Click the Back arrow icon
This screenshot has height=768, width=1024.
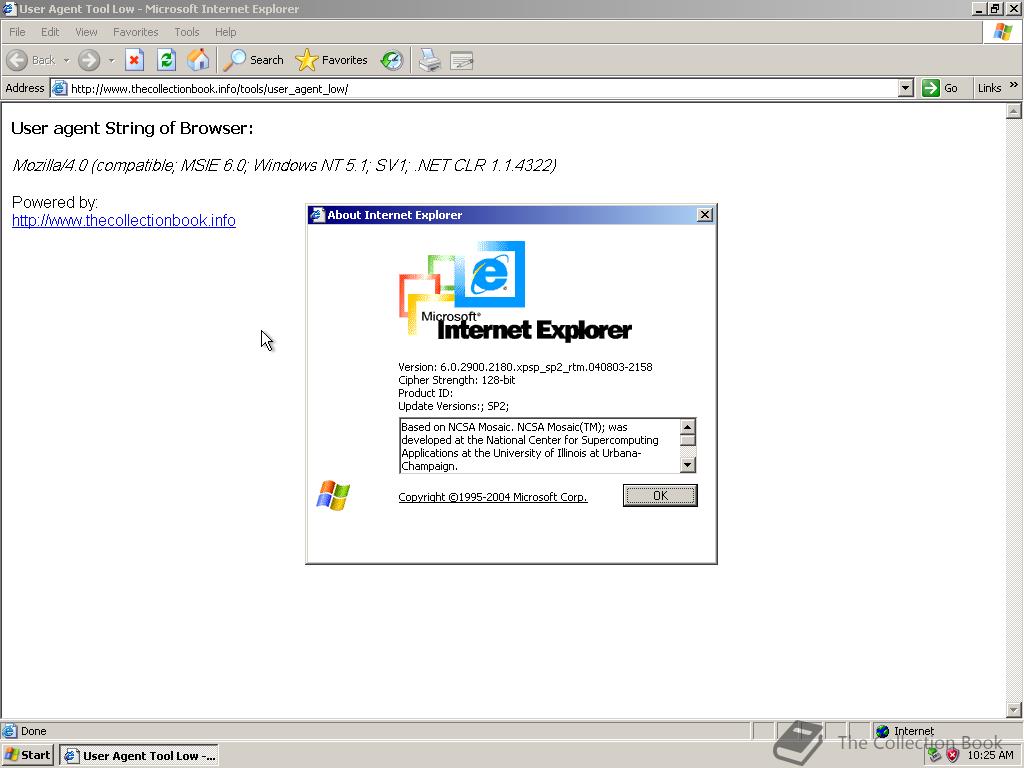coord(17,60)
